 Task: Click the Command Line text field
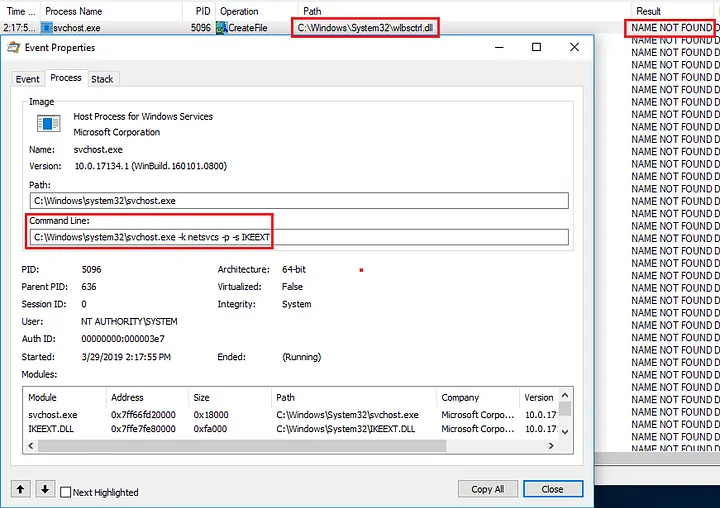(x=298, y=237)
